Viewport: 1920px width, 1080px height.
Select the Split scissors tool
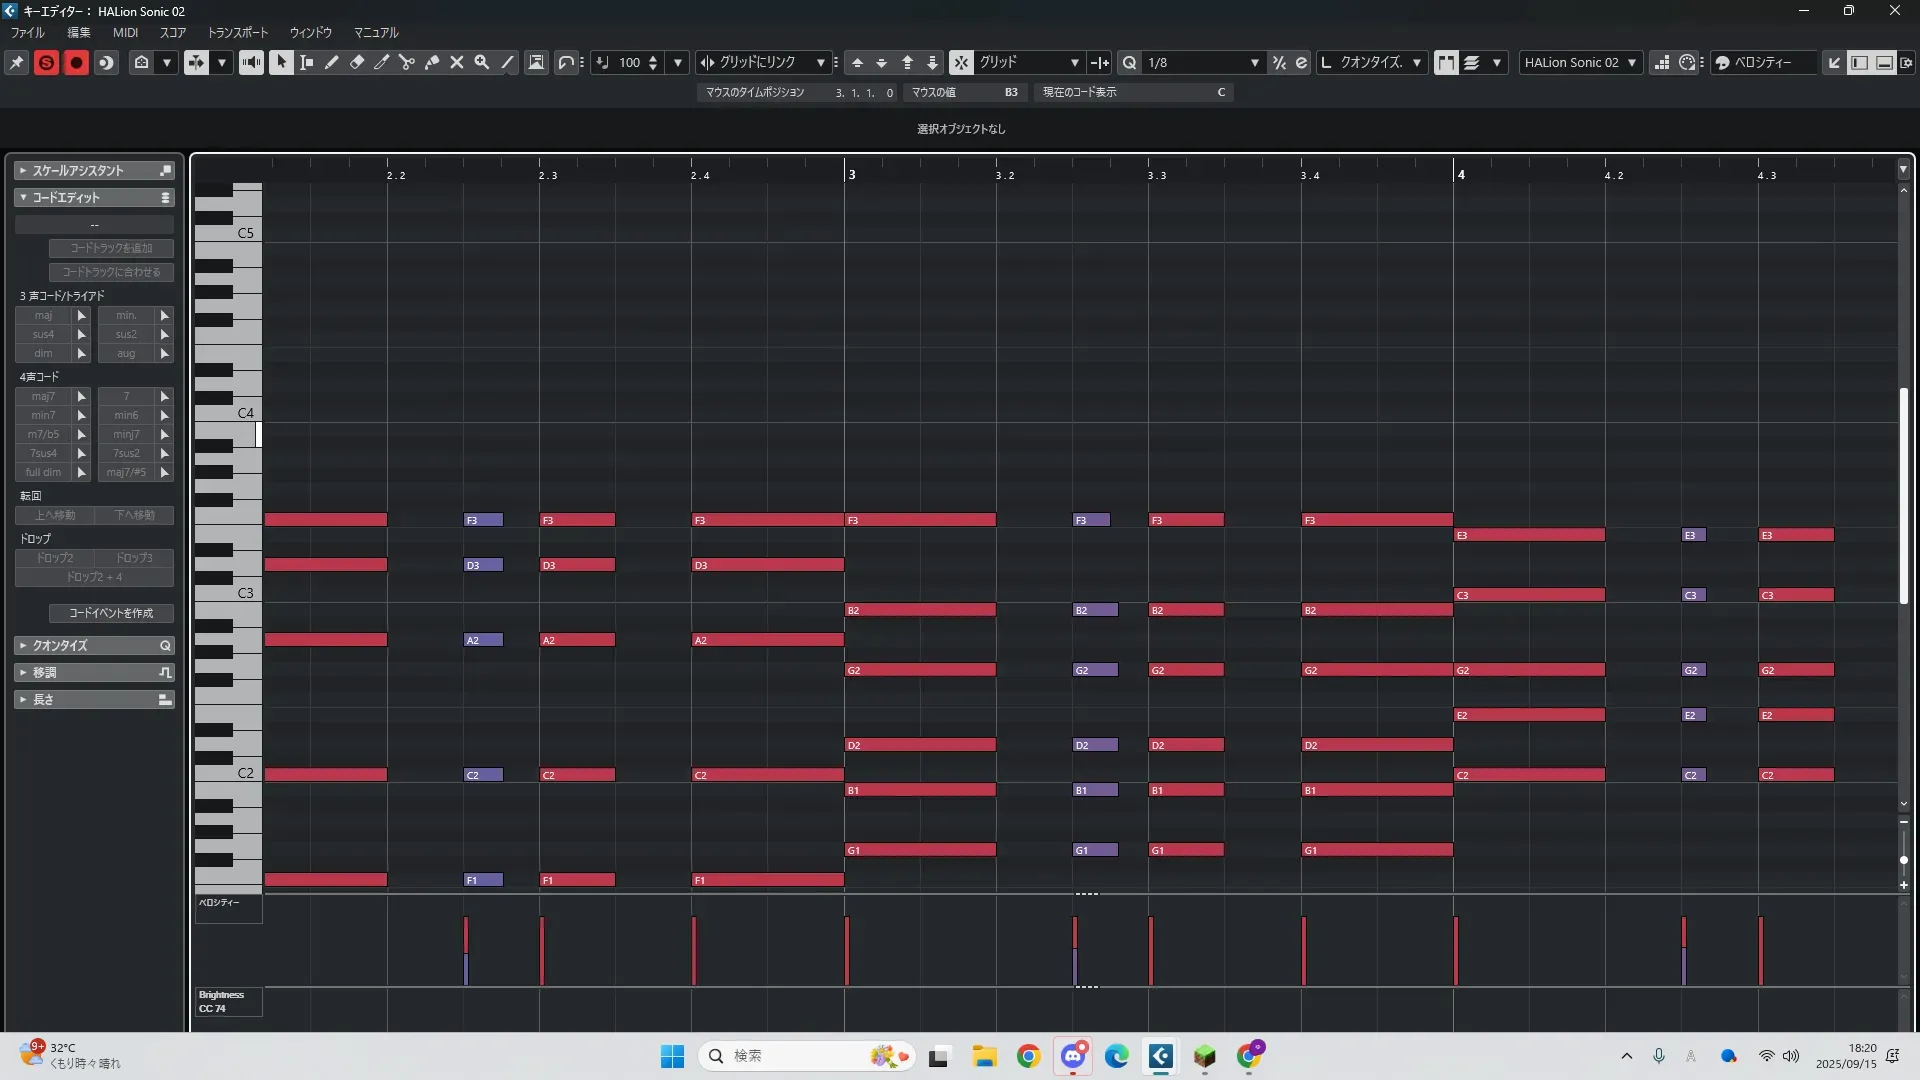point(407,62)
